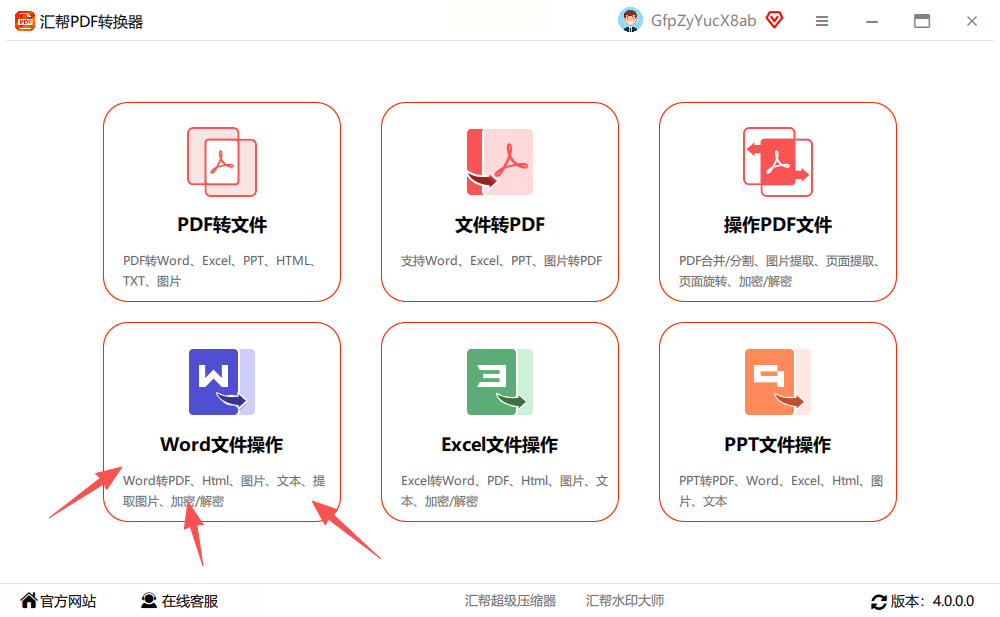
Task: Click the username GfpZyYucX8ab
Action: click(703, 21)
